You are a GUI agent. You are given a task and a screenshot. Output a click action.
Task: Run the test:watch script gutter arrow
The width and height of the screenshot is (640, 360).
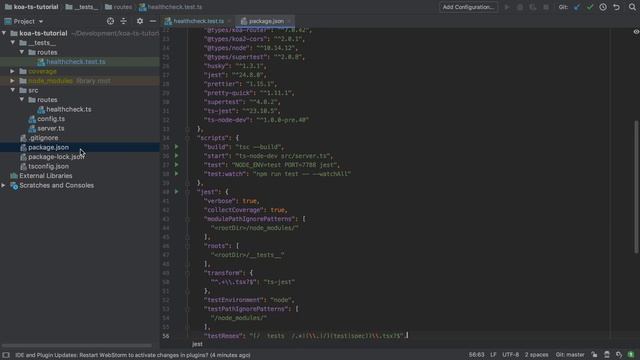(176, 173)
